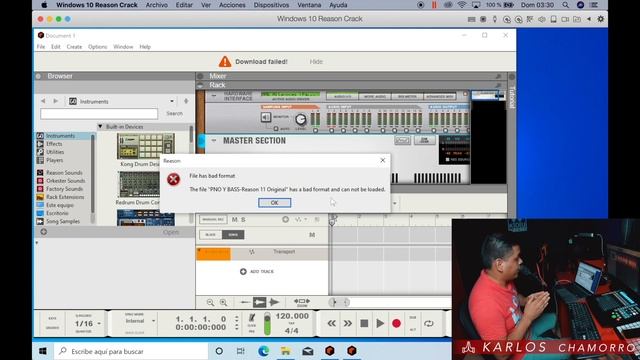Toggle the sampling input Monitor button
This screenshot has height=360, width=640.
click(x=266, y=117)
